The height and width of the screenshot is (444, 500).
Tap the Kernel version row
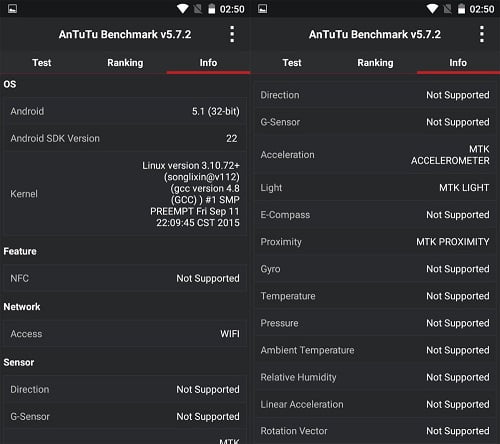[x=125, y=194]
